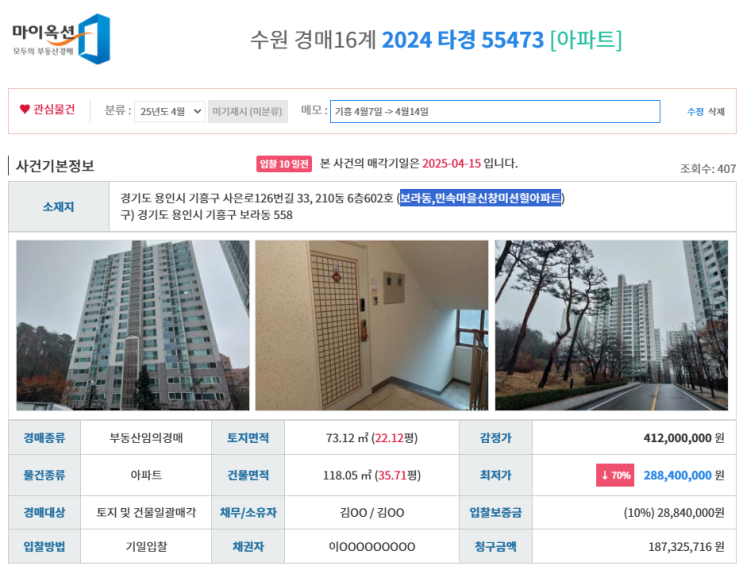Click the highlighted 보라동,민속마을신창미션힐아파트 text
The image size is (743, 566).
tap(480, 198)
